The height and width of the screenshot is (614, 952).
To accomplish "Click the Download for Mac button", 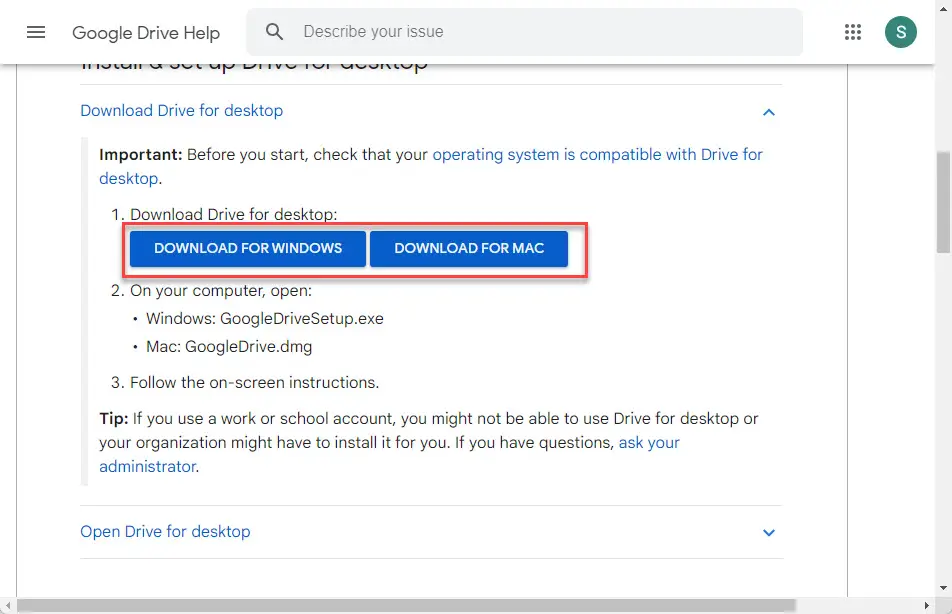I will [469, 248].
